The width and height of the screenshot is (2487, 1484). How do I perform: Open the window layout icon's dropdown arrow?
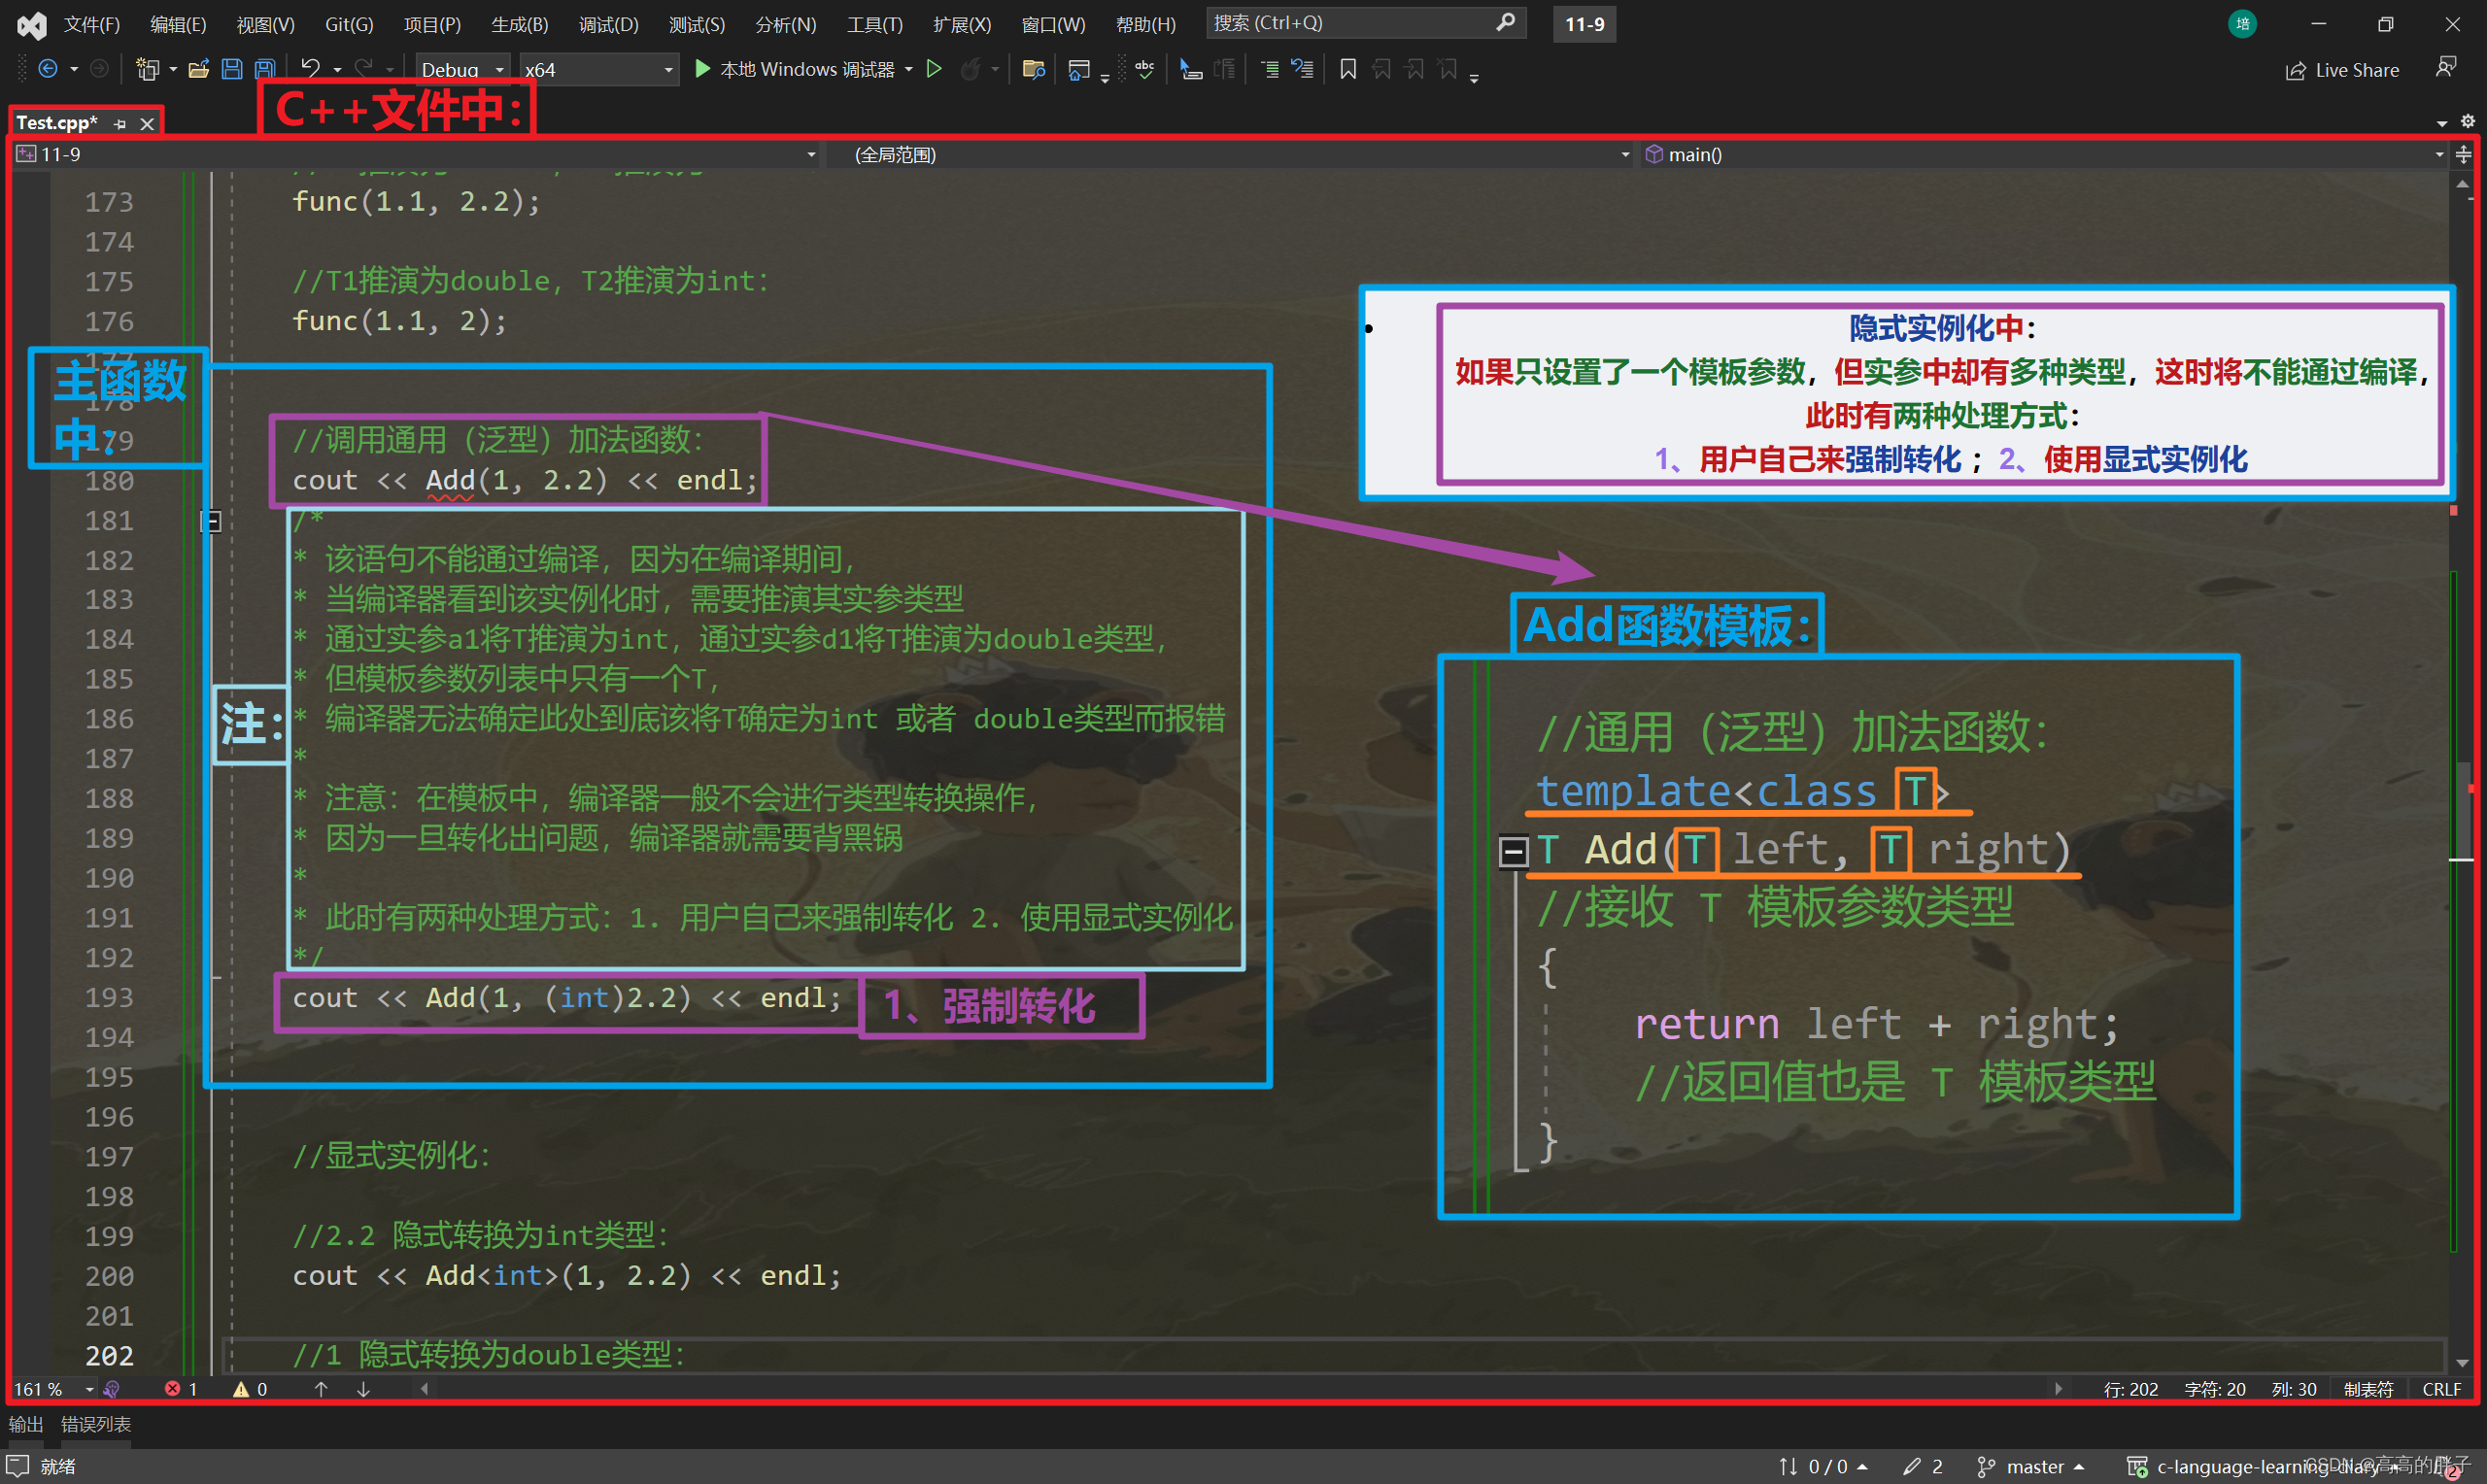tap(1104, 77)
